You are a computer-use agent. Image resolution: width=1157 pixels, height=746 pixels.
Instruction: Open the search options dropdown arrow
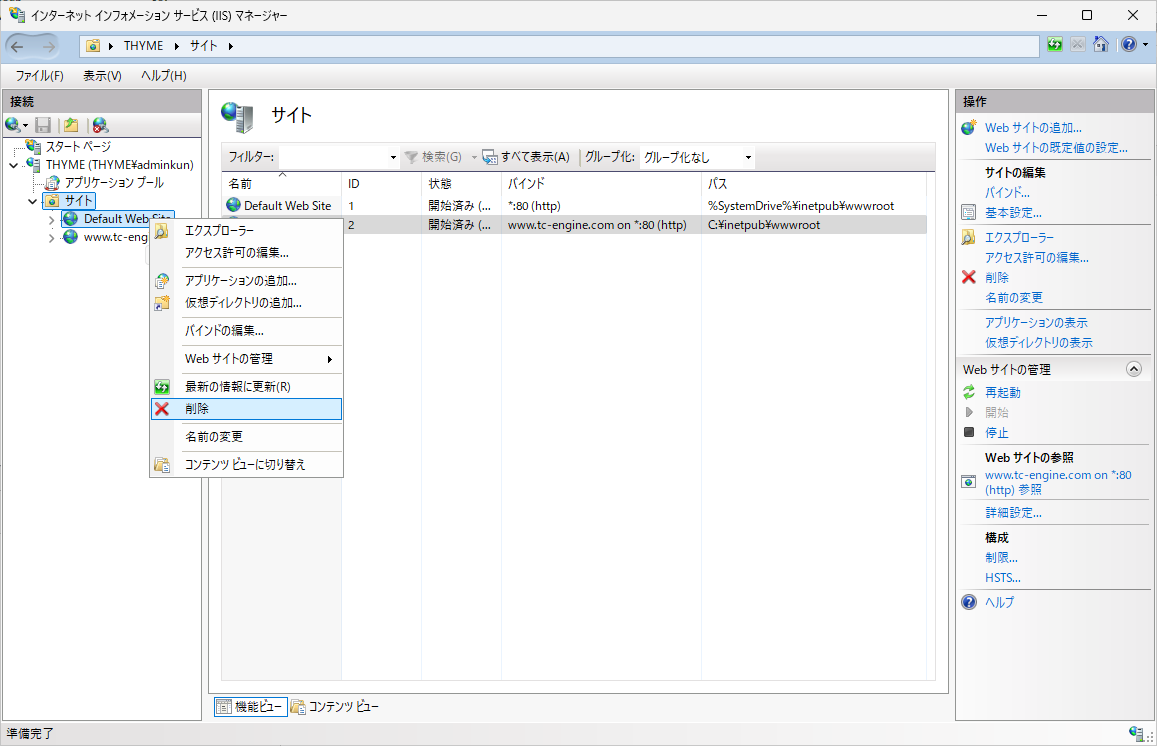tap(474, 157)
